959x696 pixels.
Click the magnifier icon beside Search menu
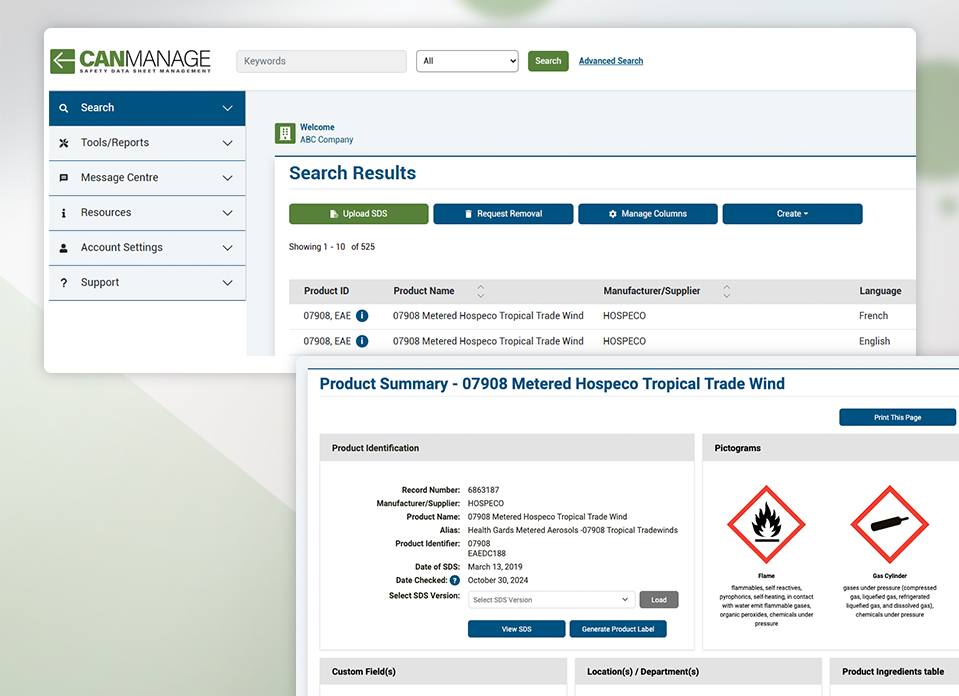[x=64, y=108]
